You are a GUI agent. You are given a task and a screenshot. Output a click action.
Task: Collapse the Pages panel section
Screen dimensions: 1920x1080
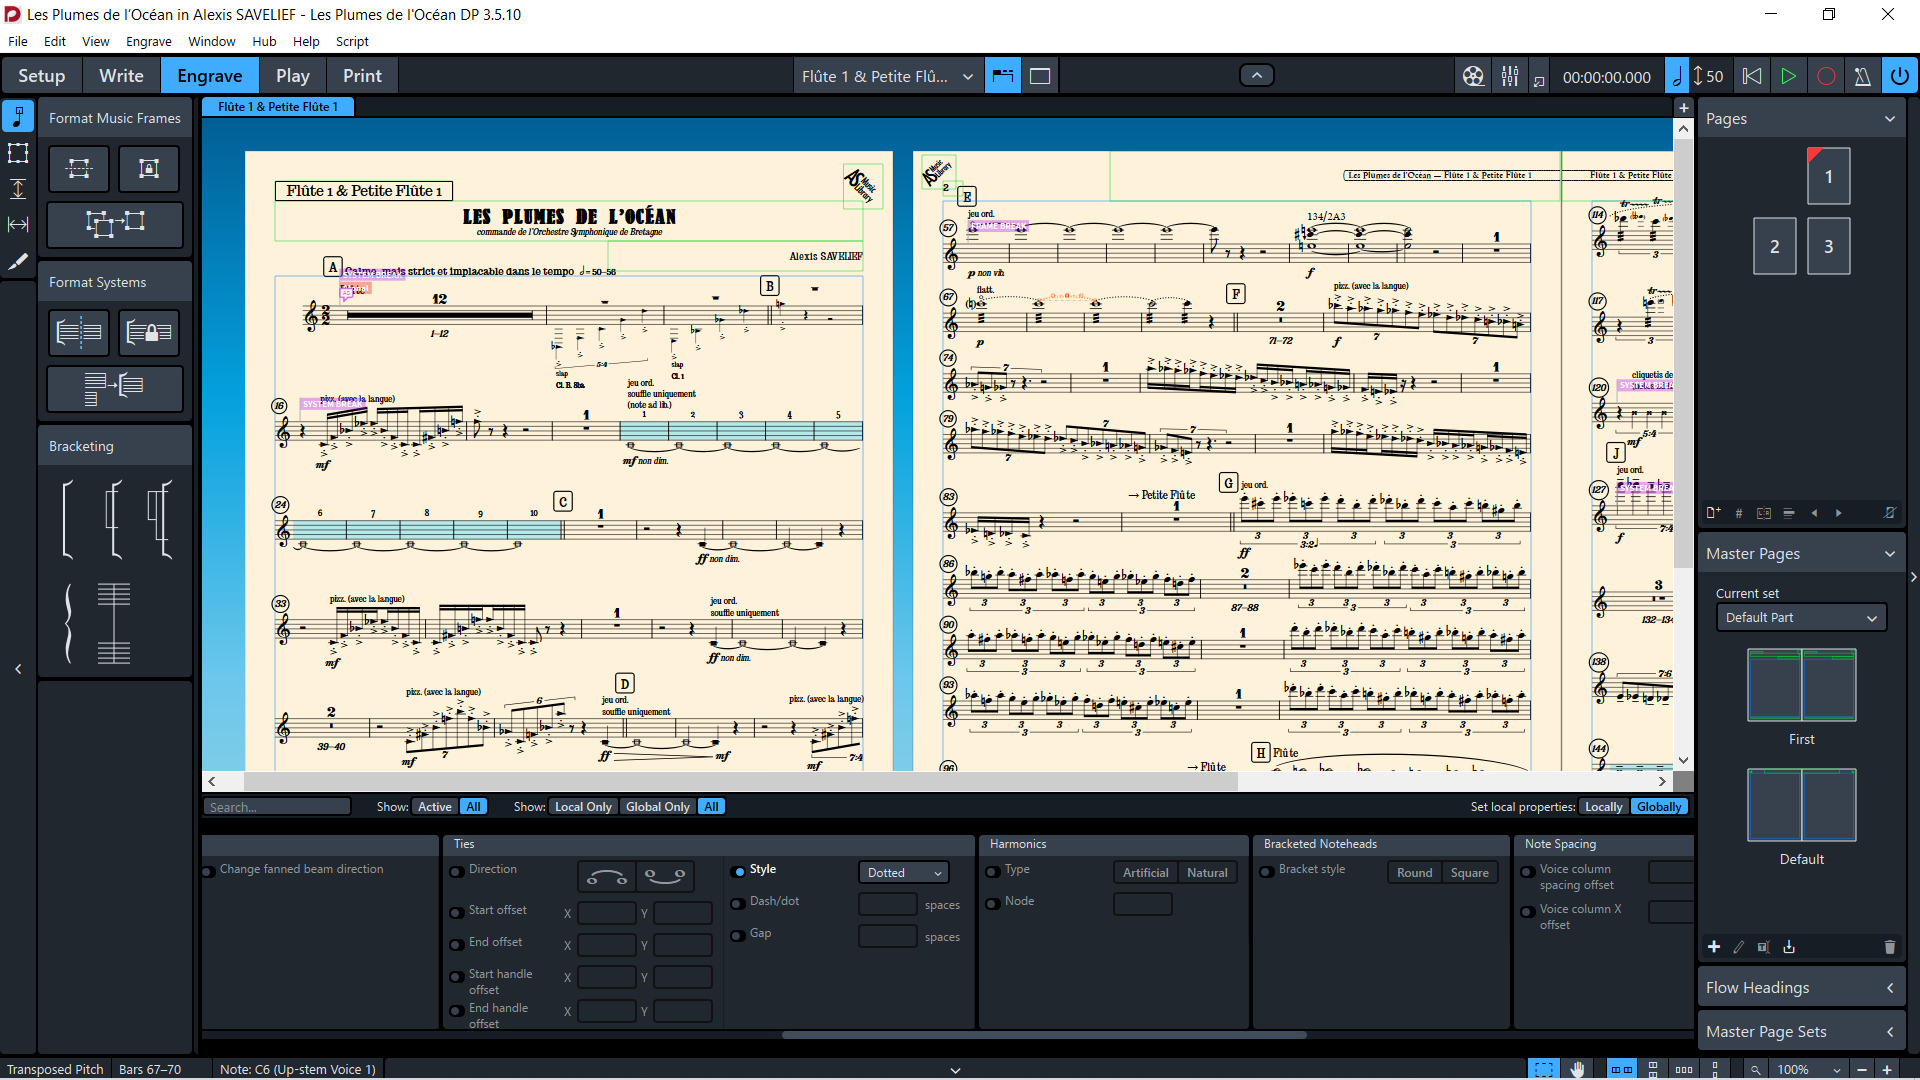click(1889, 119)
